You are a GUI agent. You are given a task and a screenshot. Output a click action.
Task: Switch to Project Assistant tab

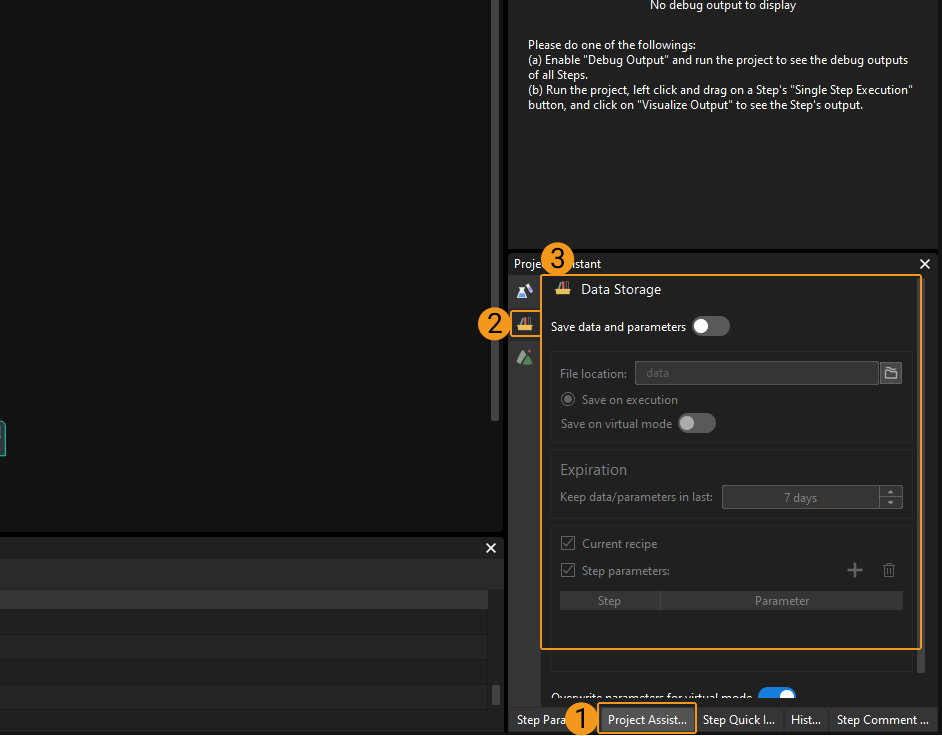(647, 720)
